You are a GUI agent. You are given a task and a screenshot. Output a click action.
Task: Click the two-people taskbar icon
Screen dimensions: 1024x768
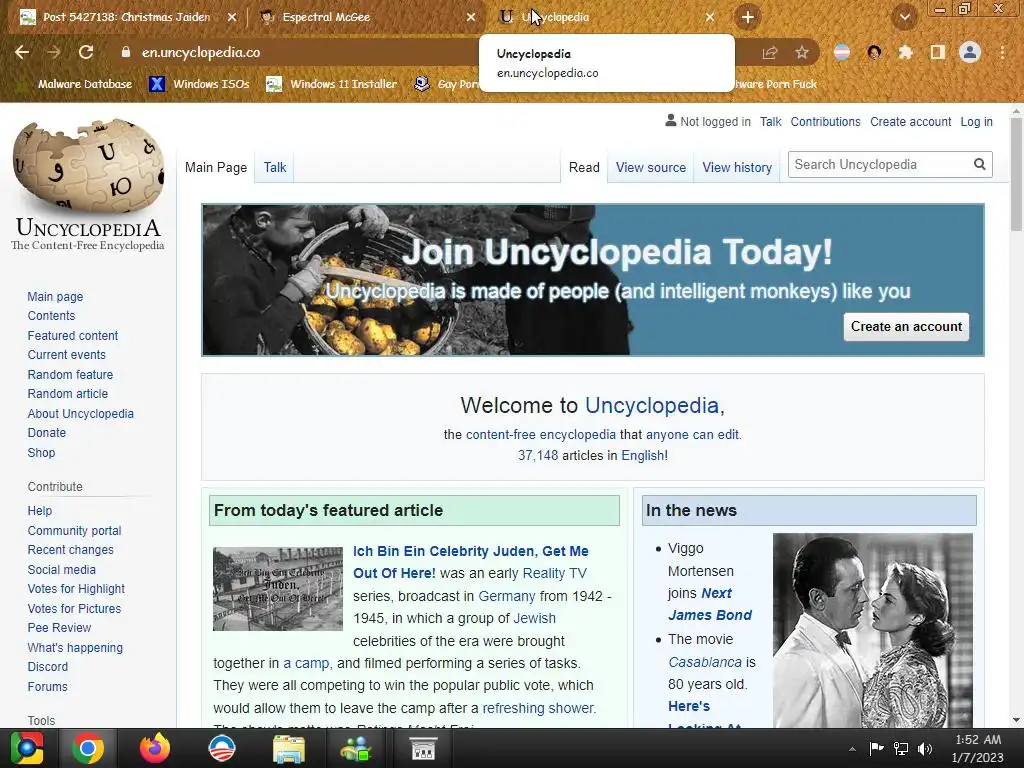[x=356, y=749]
